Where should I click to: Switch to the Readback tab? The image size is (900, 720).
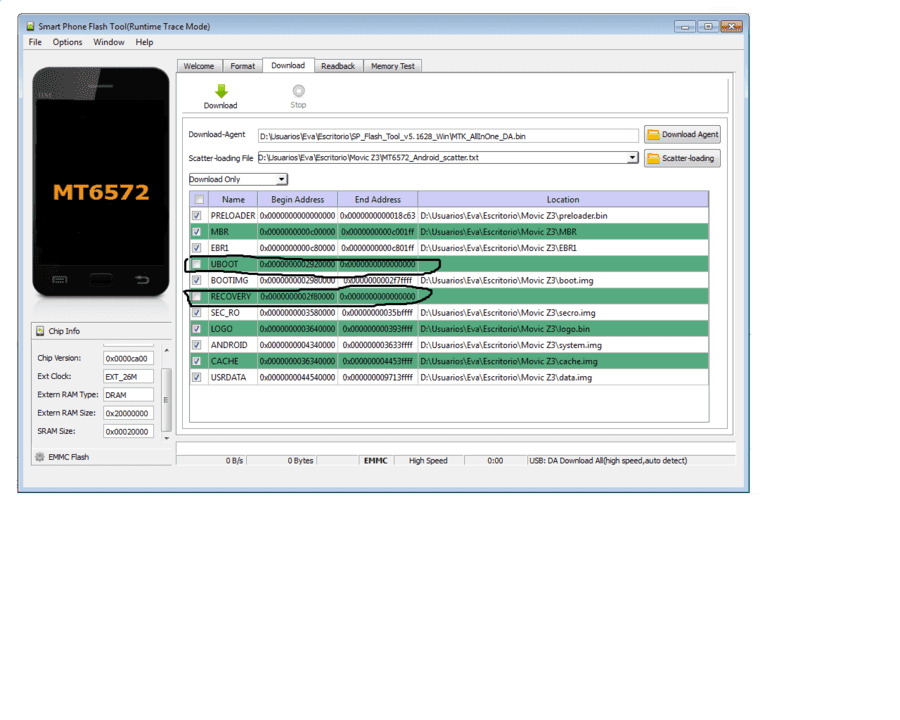[338, 66]
